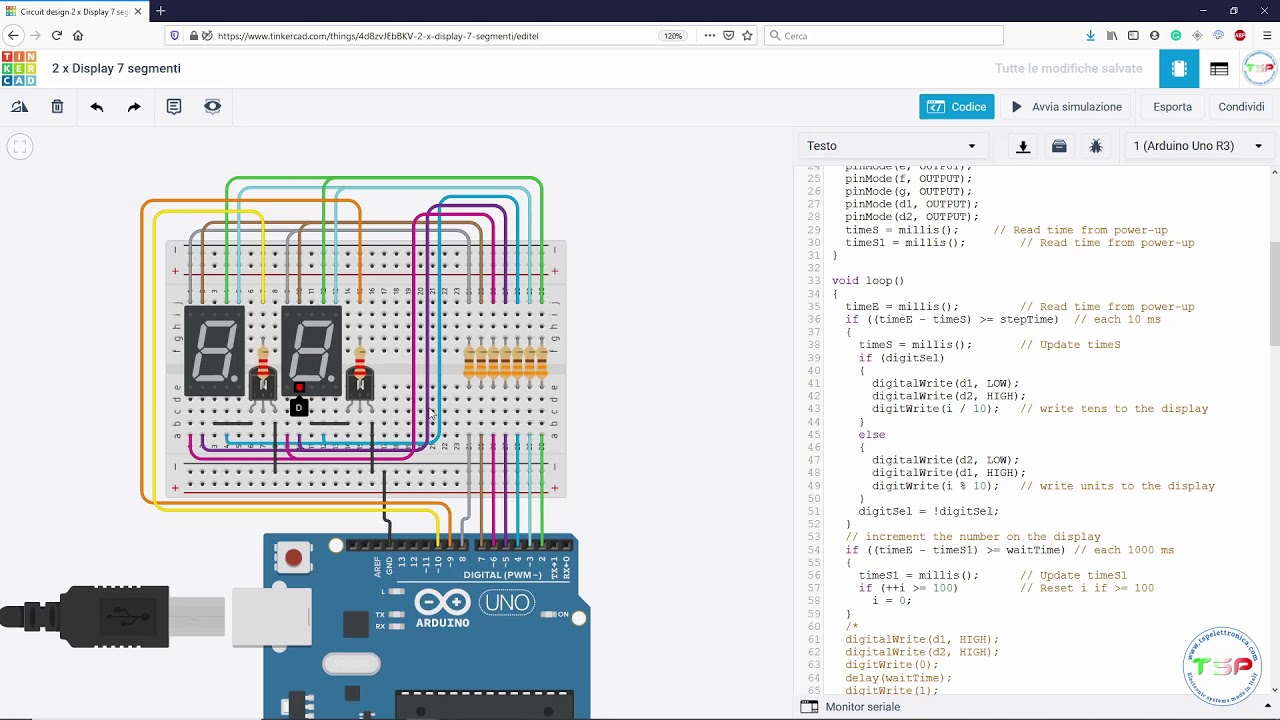Select the right 7-segment display
The image size is (1280, 720).
click(311, 350)
